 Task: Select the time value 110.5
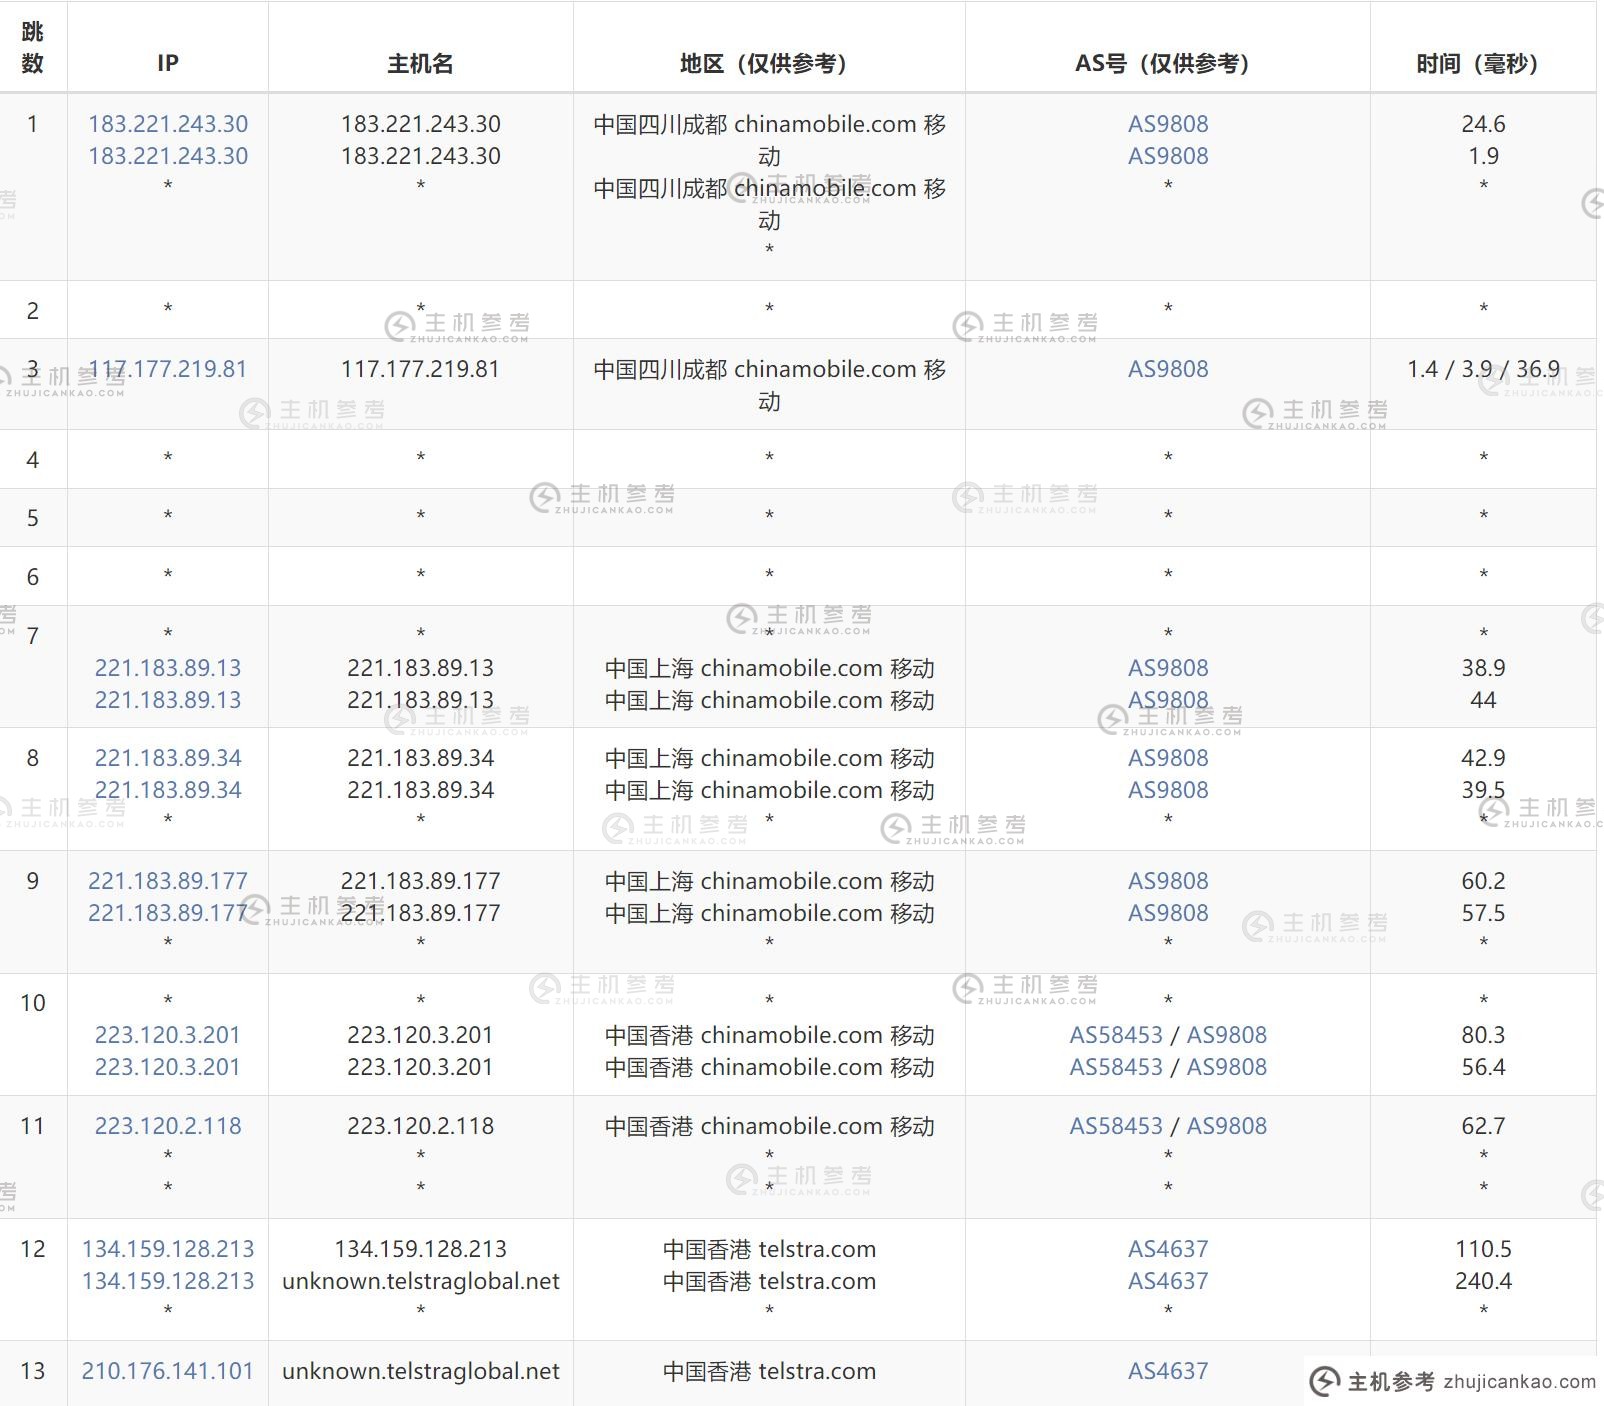click(1483, 1249)
